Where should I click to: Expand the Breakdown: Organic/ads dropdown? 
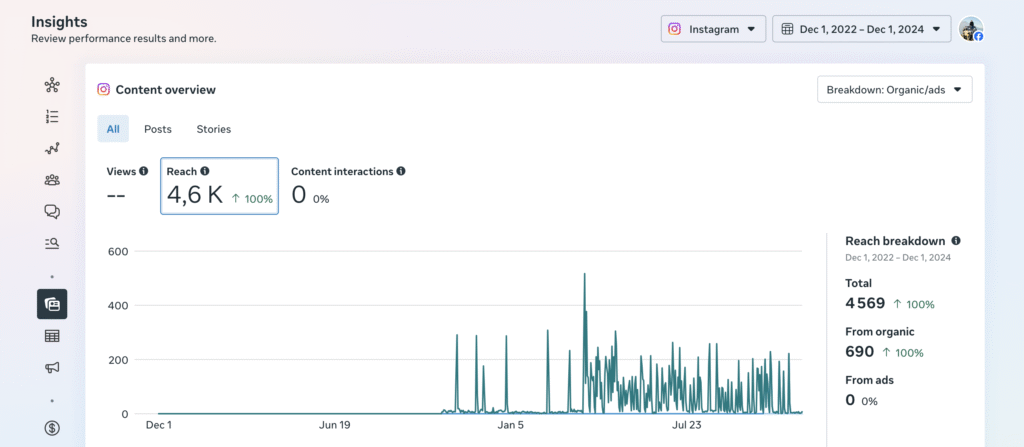(894, 90)
